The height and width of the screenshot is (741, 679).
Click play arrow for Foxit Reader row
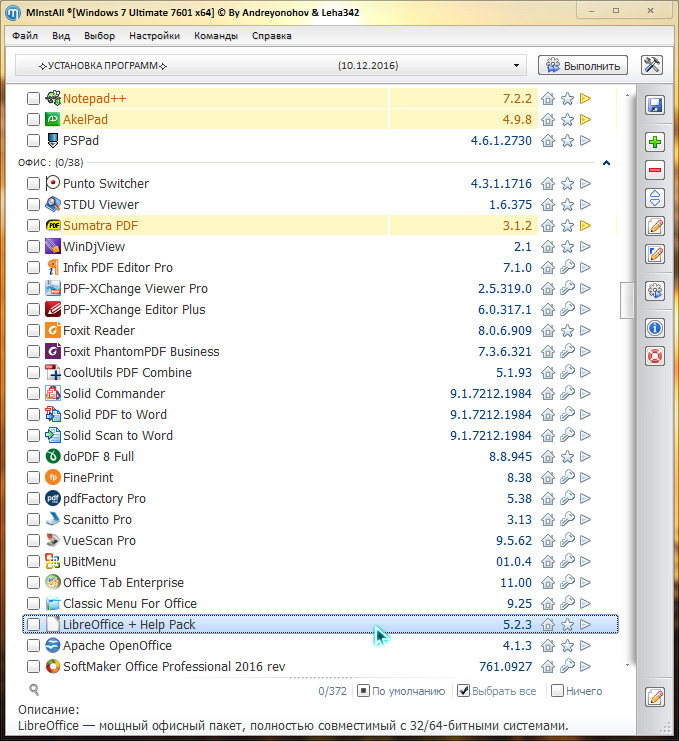tap(585, 330)
